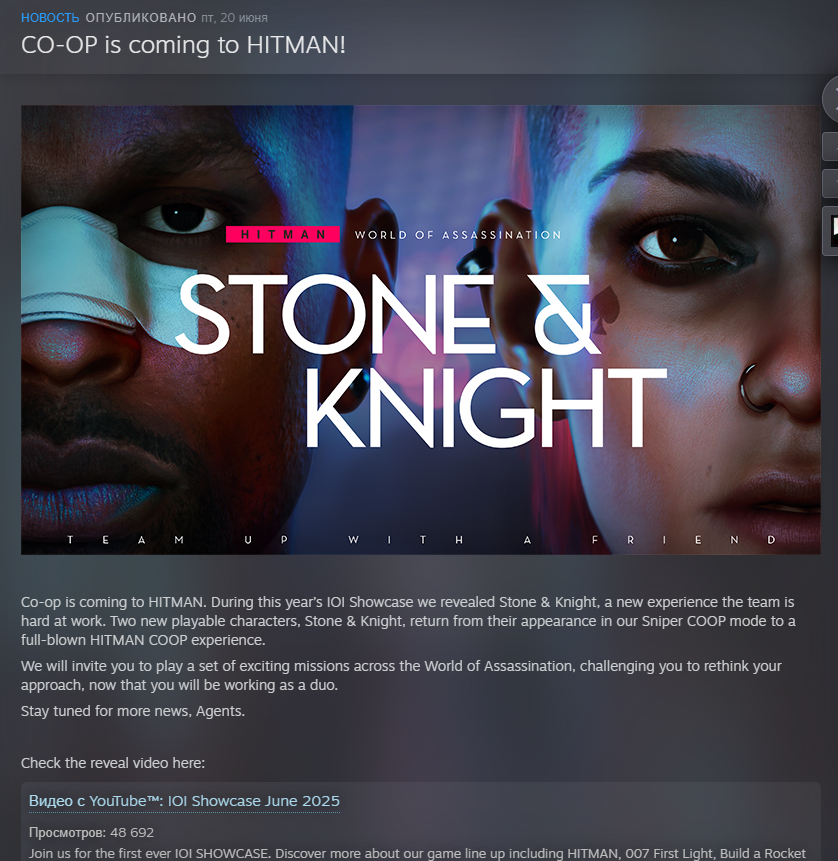Click the ОПУБЛИКОВАНО label
838x861 pixels.
click(141, 18)
